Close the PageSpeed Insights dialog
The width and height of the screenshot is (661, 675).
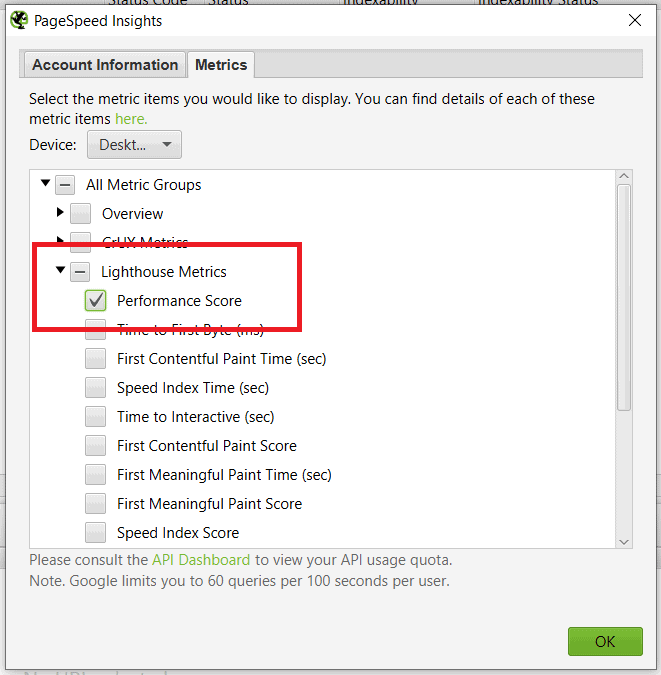pyautogui.click(x=634, y=20)
